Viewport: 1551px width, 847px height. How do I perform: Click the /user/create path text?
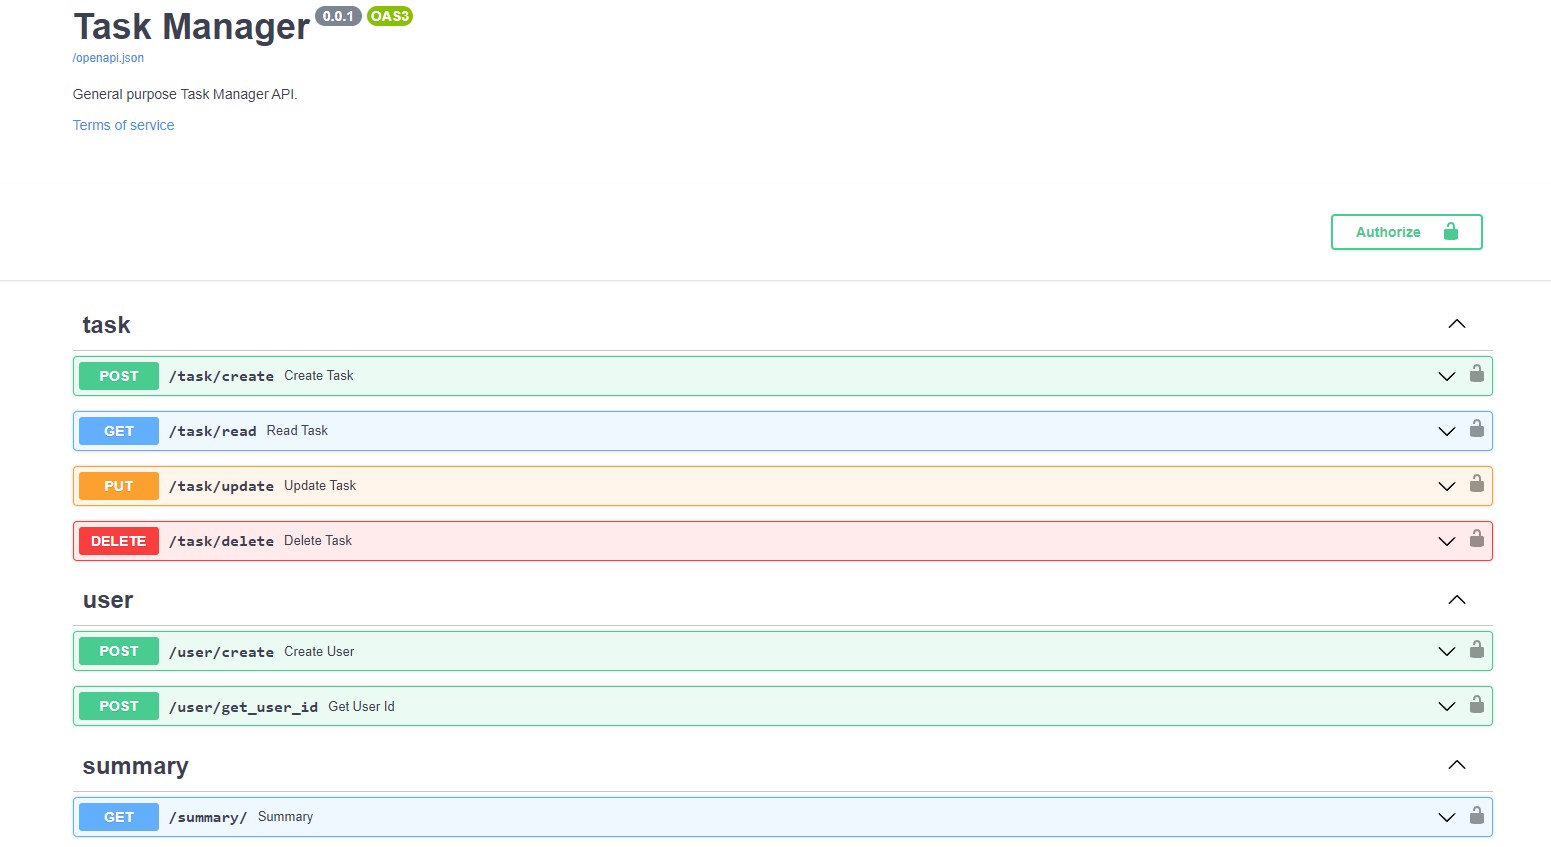pyautogui.click(x=221, y=652)
